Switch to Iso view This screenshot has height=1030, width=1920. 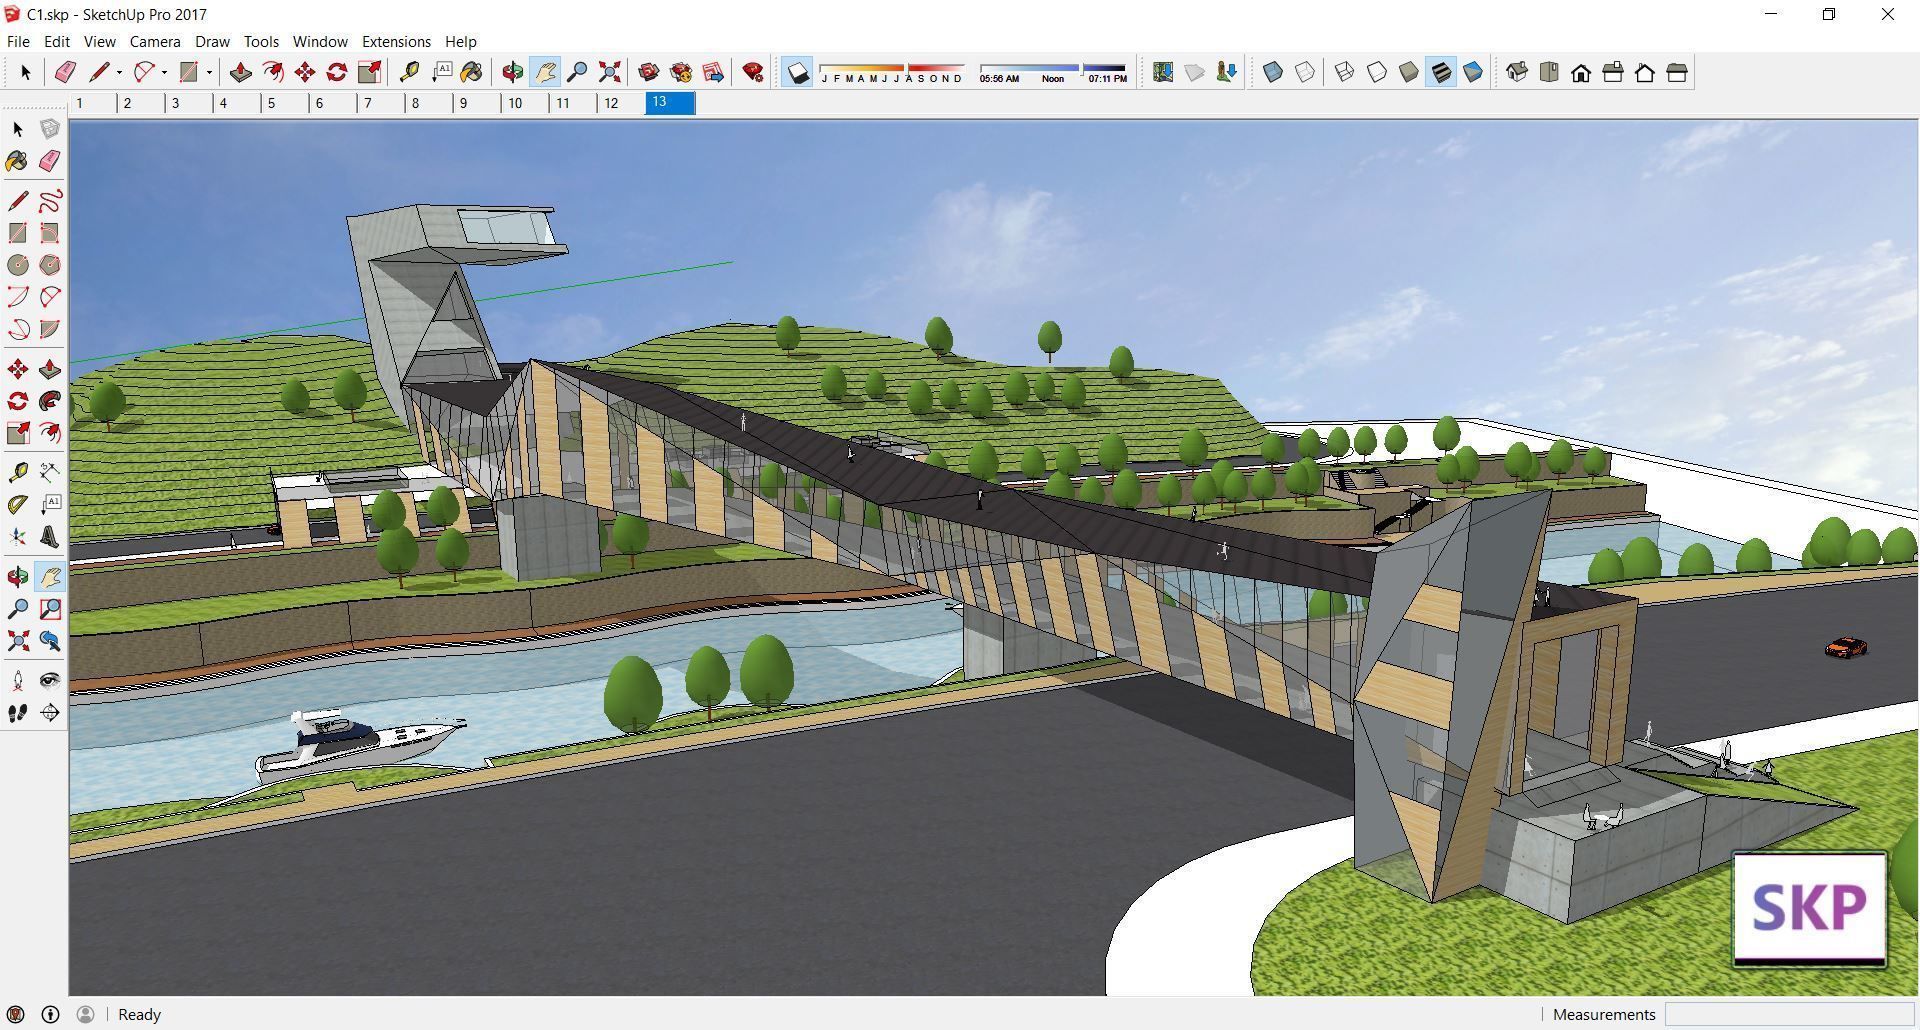(x=1517, y=72)
